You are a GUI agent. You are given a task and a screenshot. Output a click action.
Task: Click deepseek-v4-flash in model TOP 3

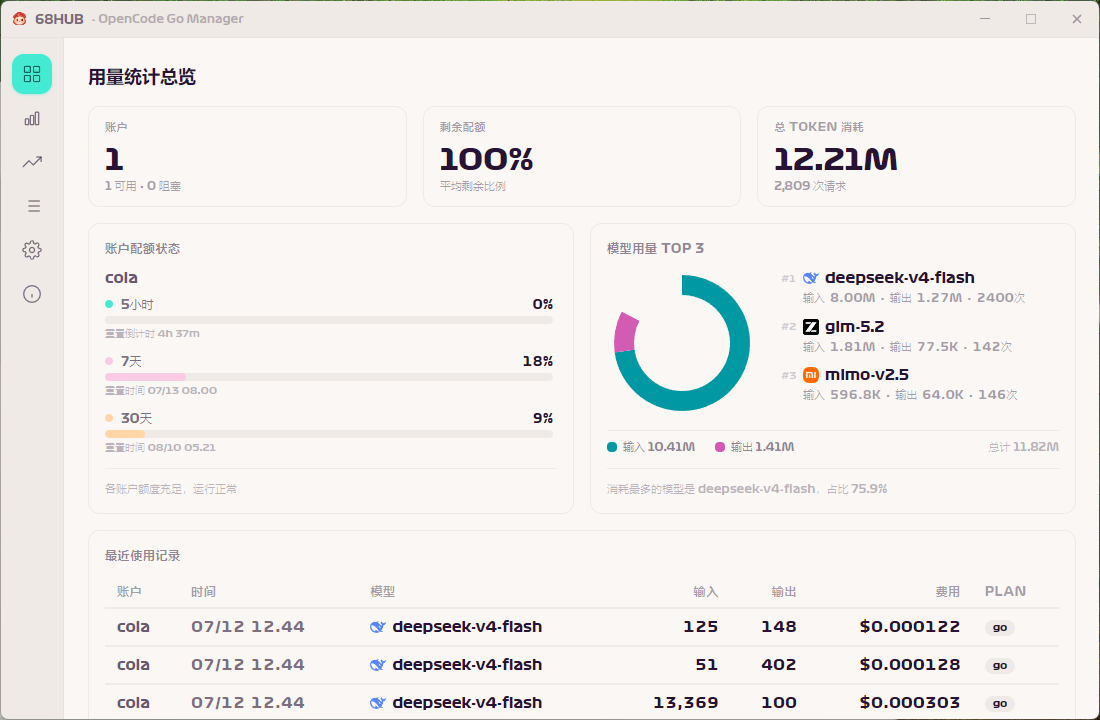point(899,278)
